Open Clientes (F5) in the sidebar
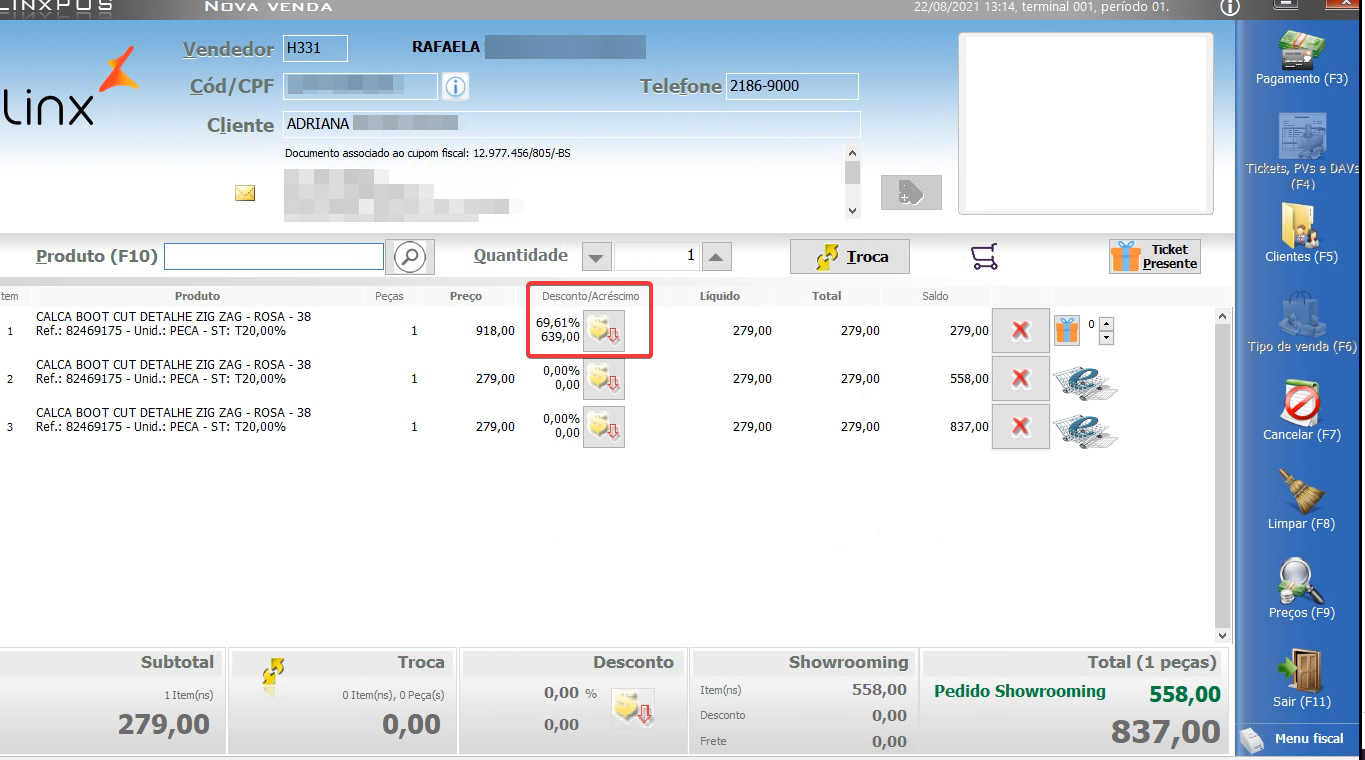Screen dimensions: 1365x760 pyautogui.click(x=1301, y=233)
